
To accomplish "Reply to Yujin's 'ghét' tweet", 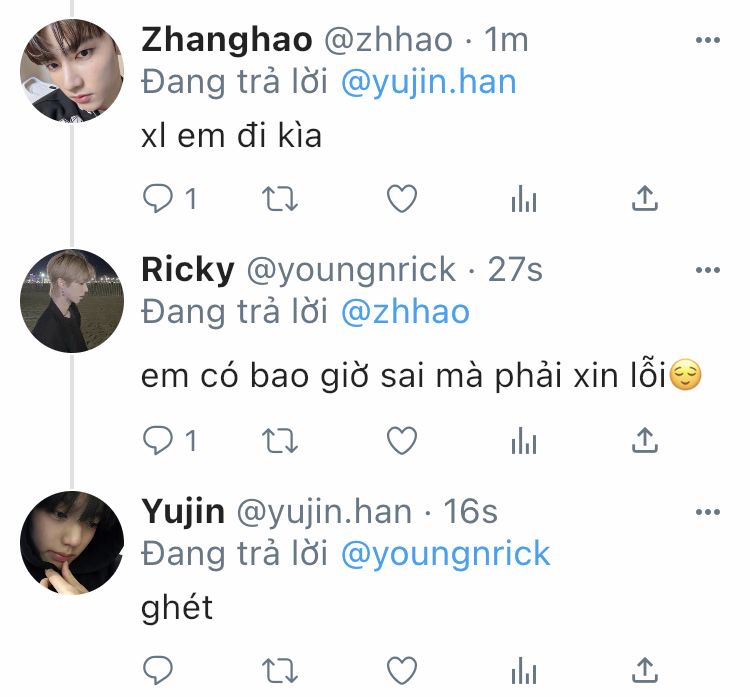I will point(158,670).
